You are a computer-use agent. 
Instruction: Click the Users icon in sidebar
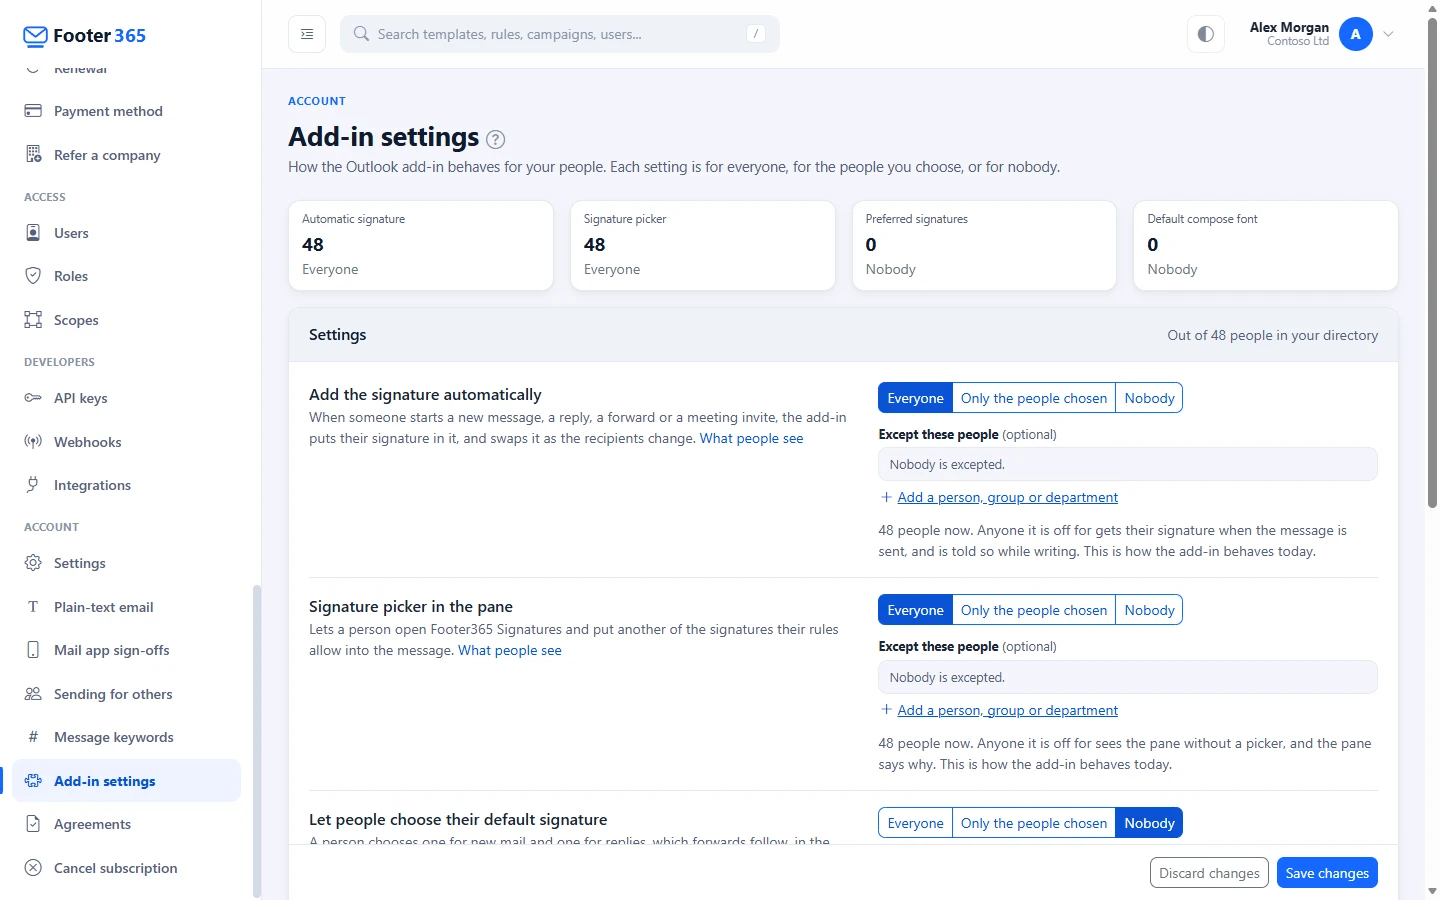click(33, 233)
